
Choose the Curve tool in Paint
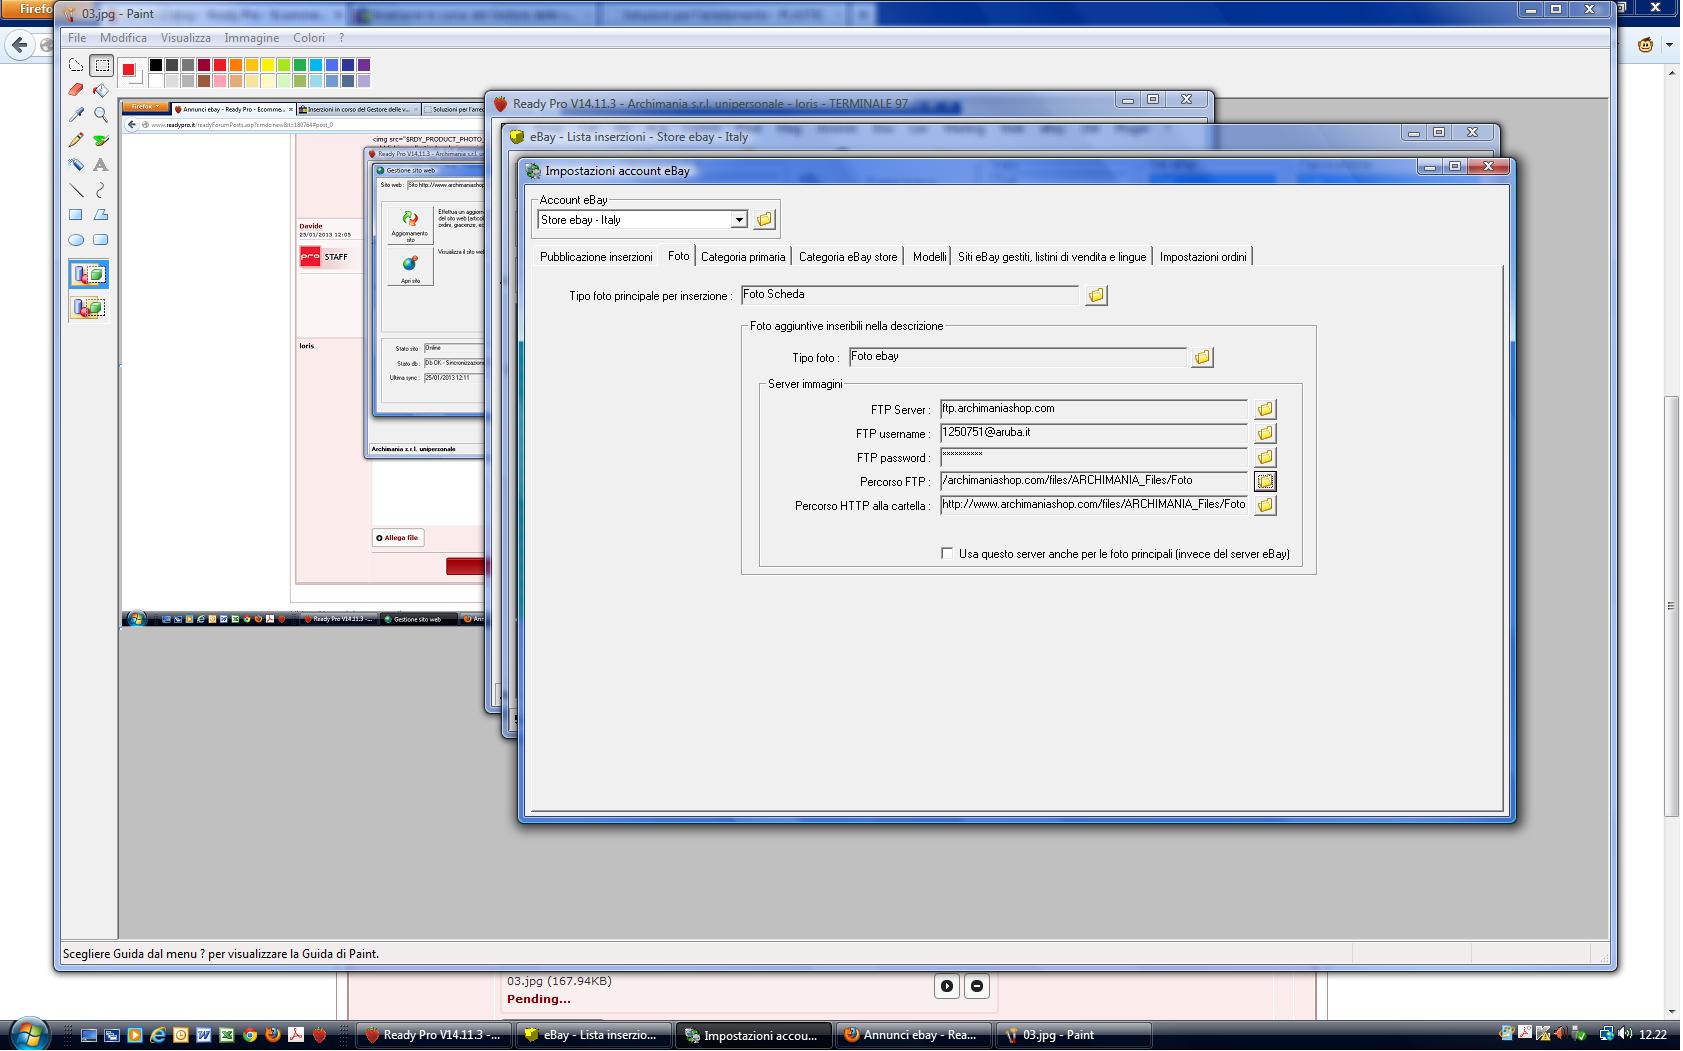click(x=101, y=190)
